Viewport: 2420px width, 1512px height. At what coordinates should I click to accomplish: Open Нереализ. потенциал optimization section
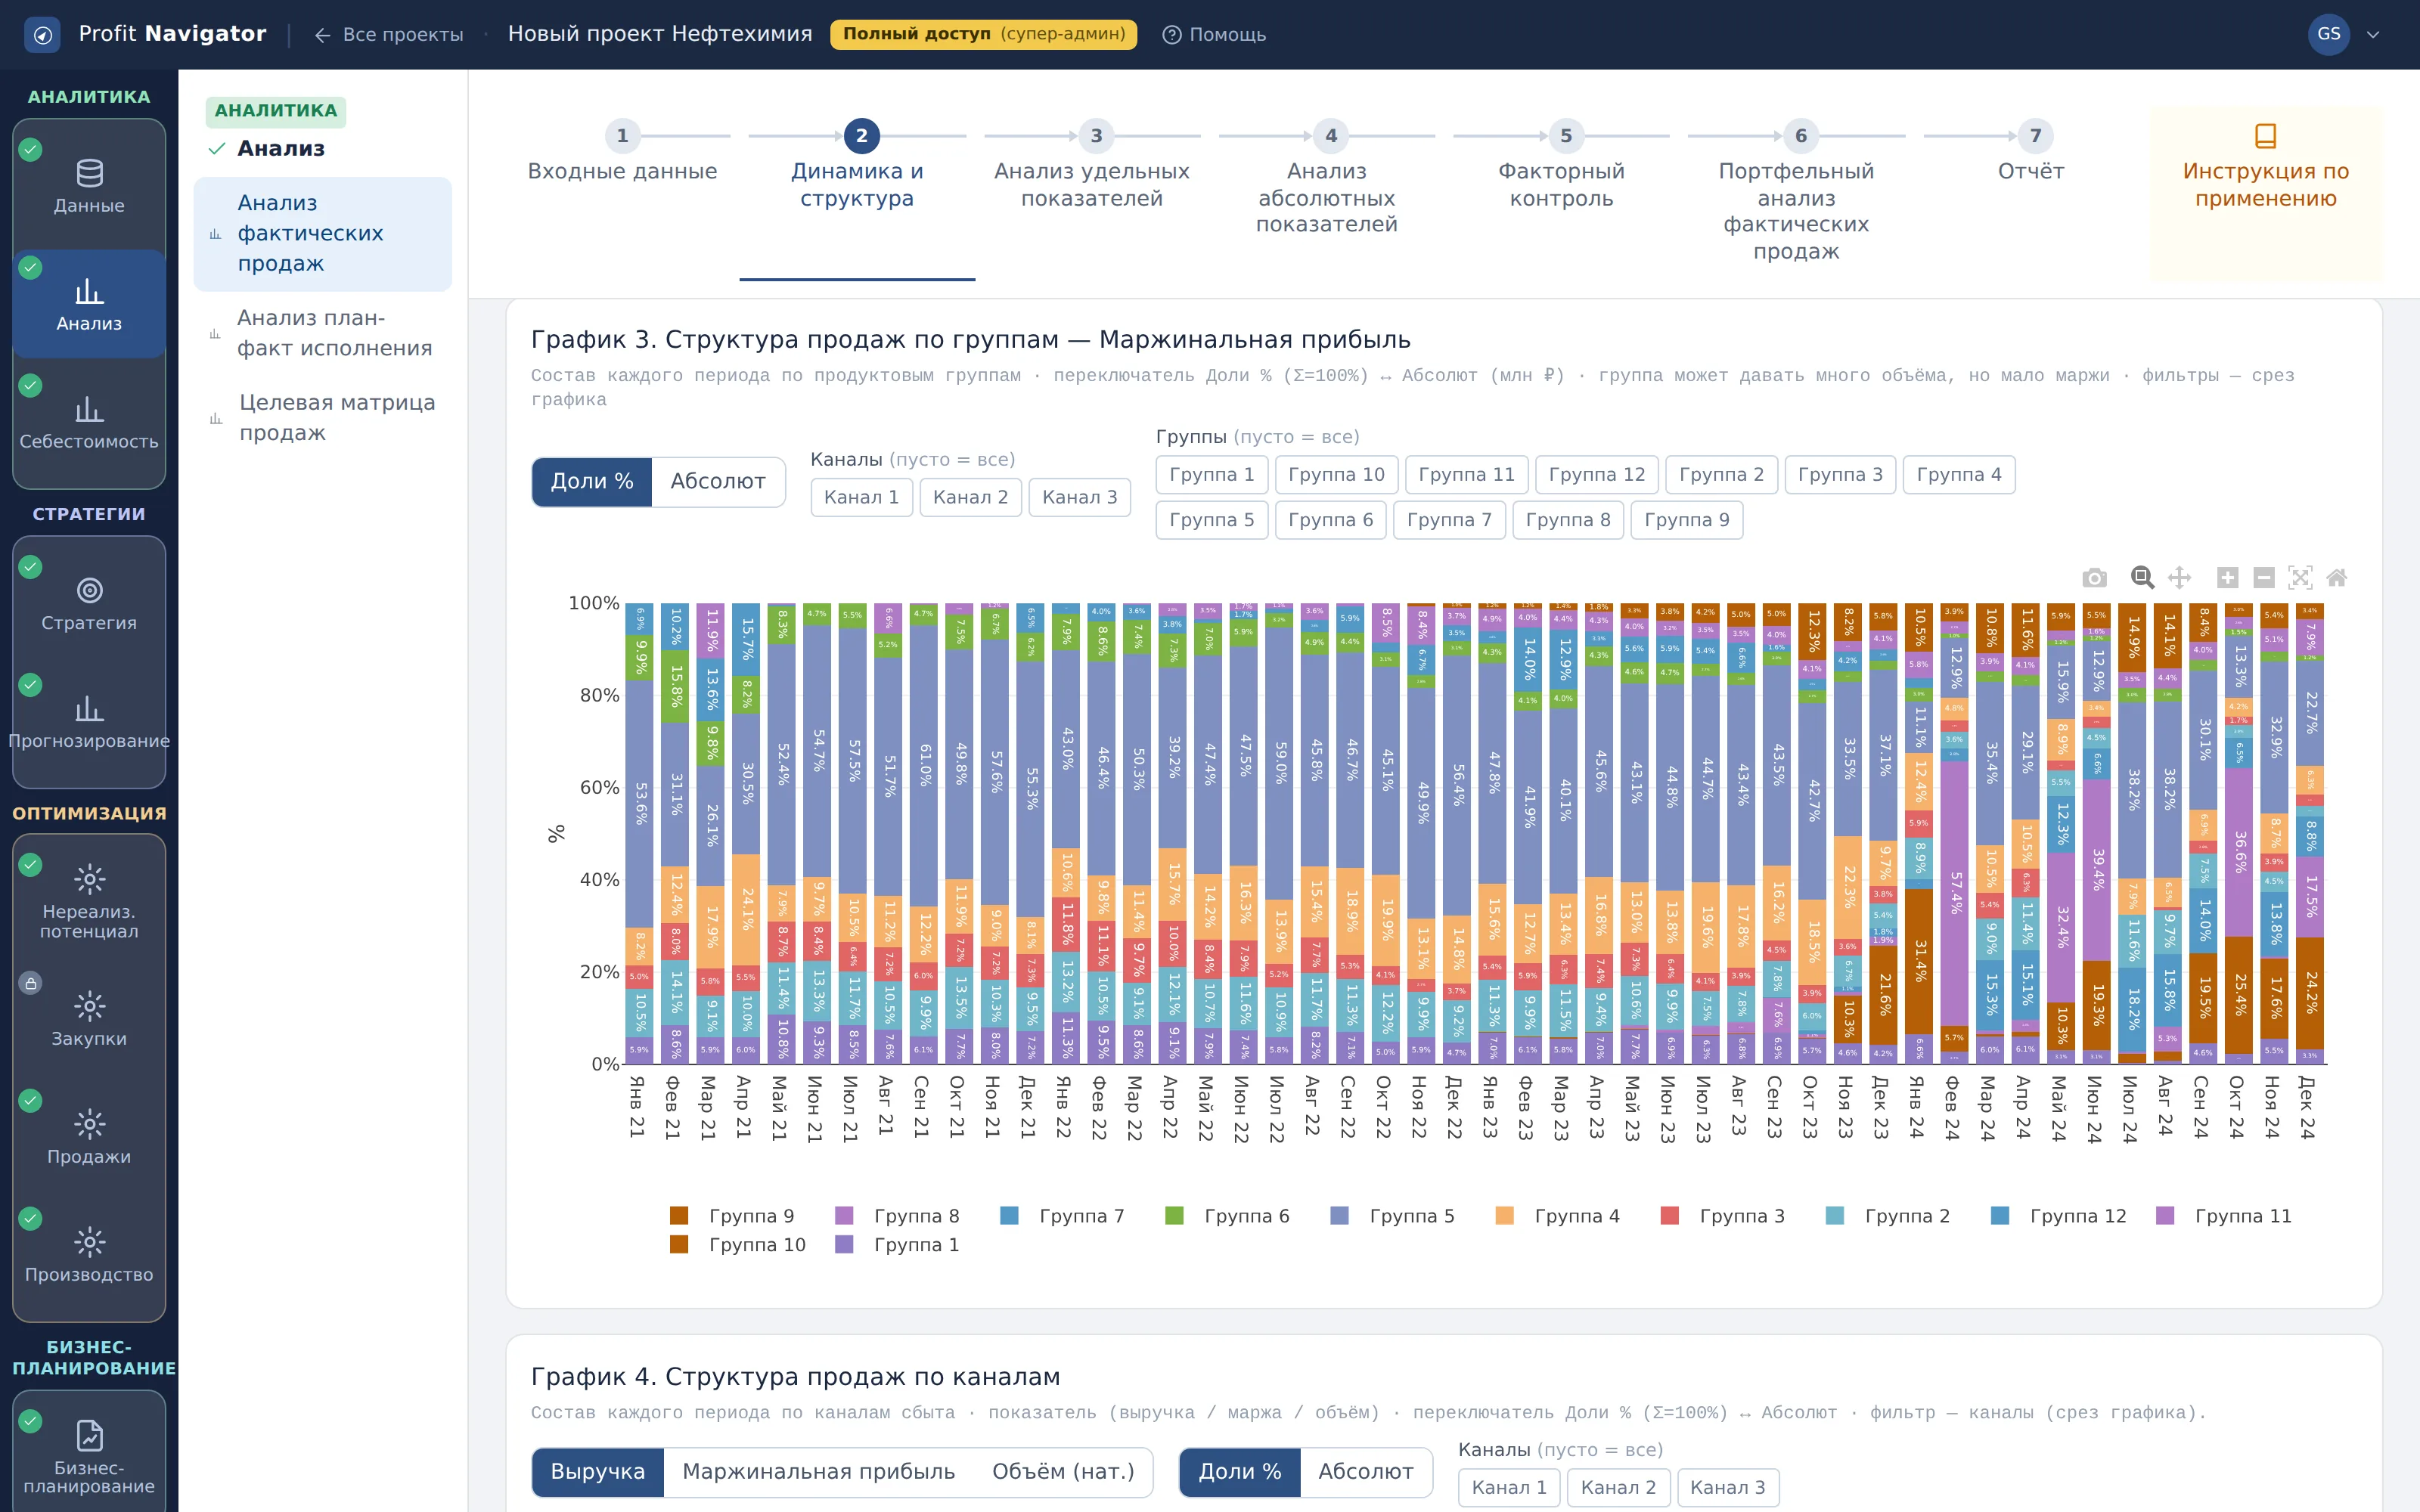tap(89, 901)
